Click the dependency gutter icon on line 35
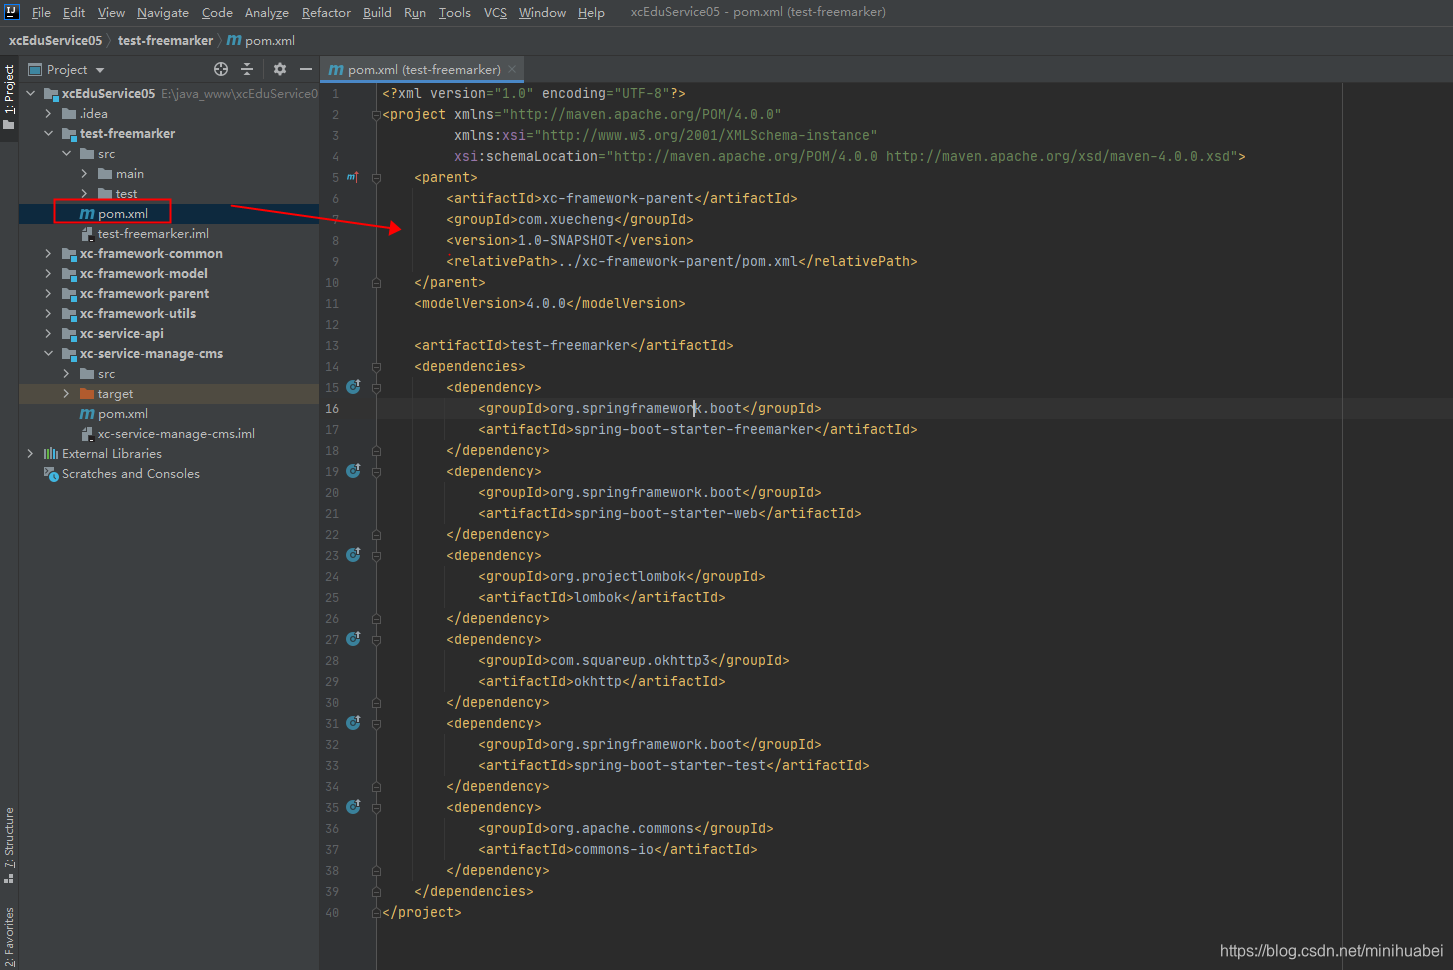The height and width of the screenshot is (970, 1453). pos(353,806)
